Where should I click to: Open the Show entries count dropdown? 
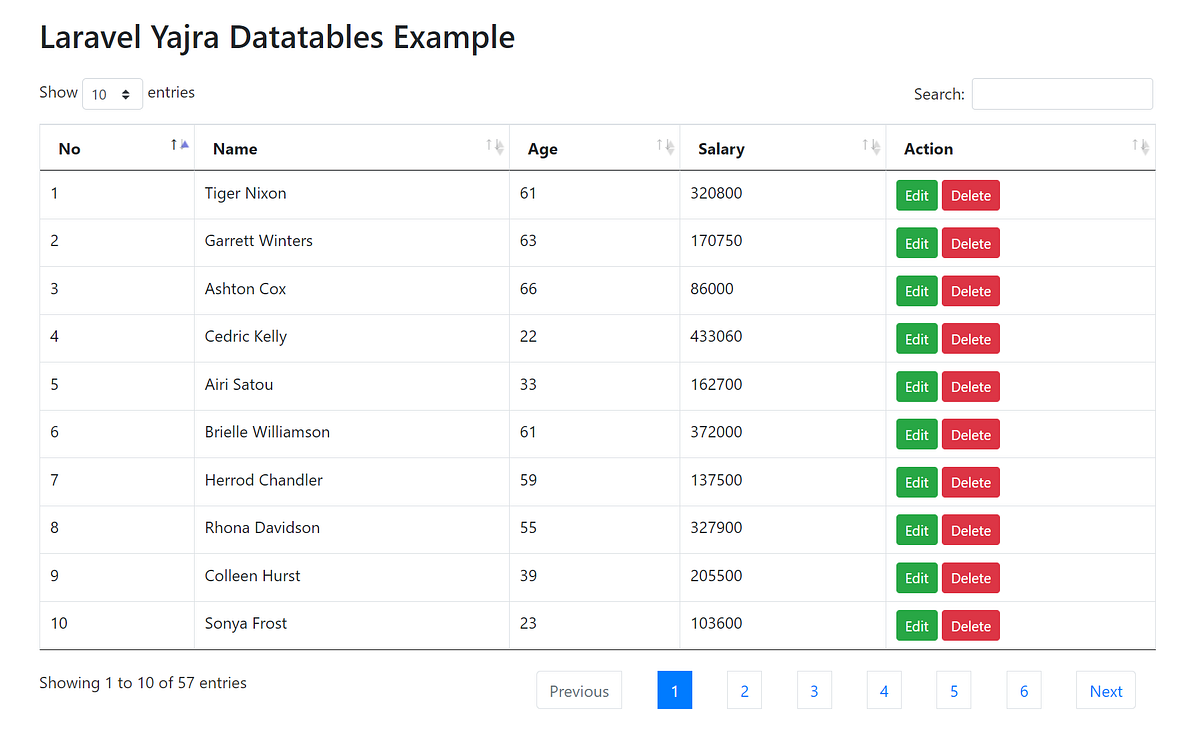pos(112,94)
